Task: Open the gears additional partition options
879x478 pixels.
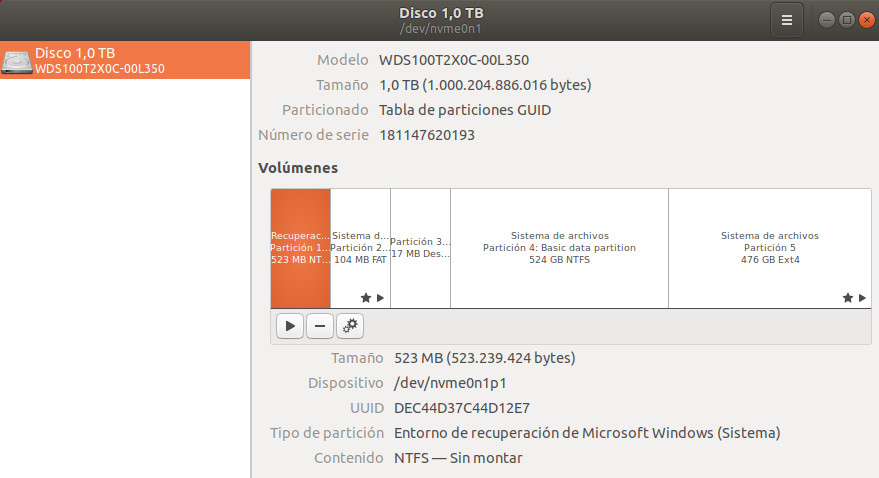Action: click(x=349, y=325)
